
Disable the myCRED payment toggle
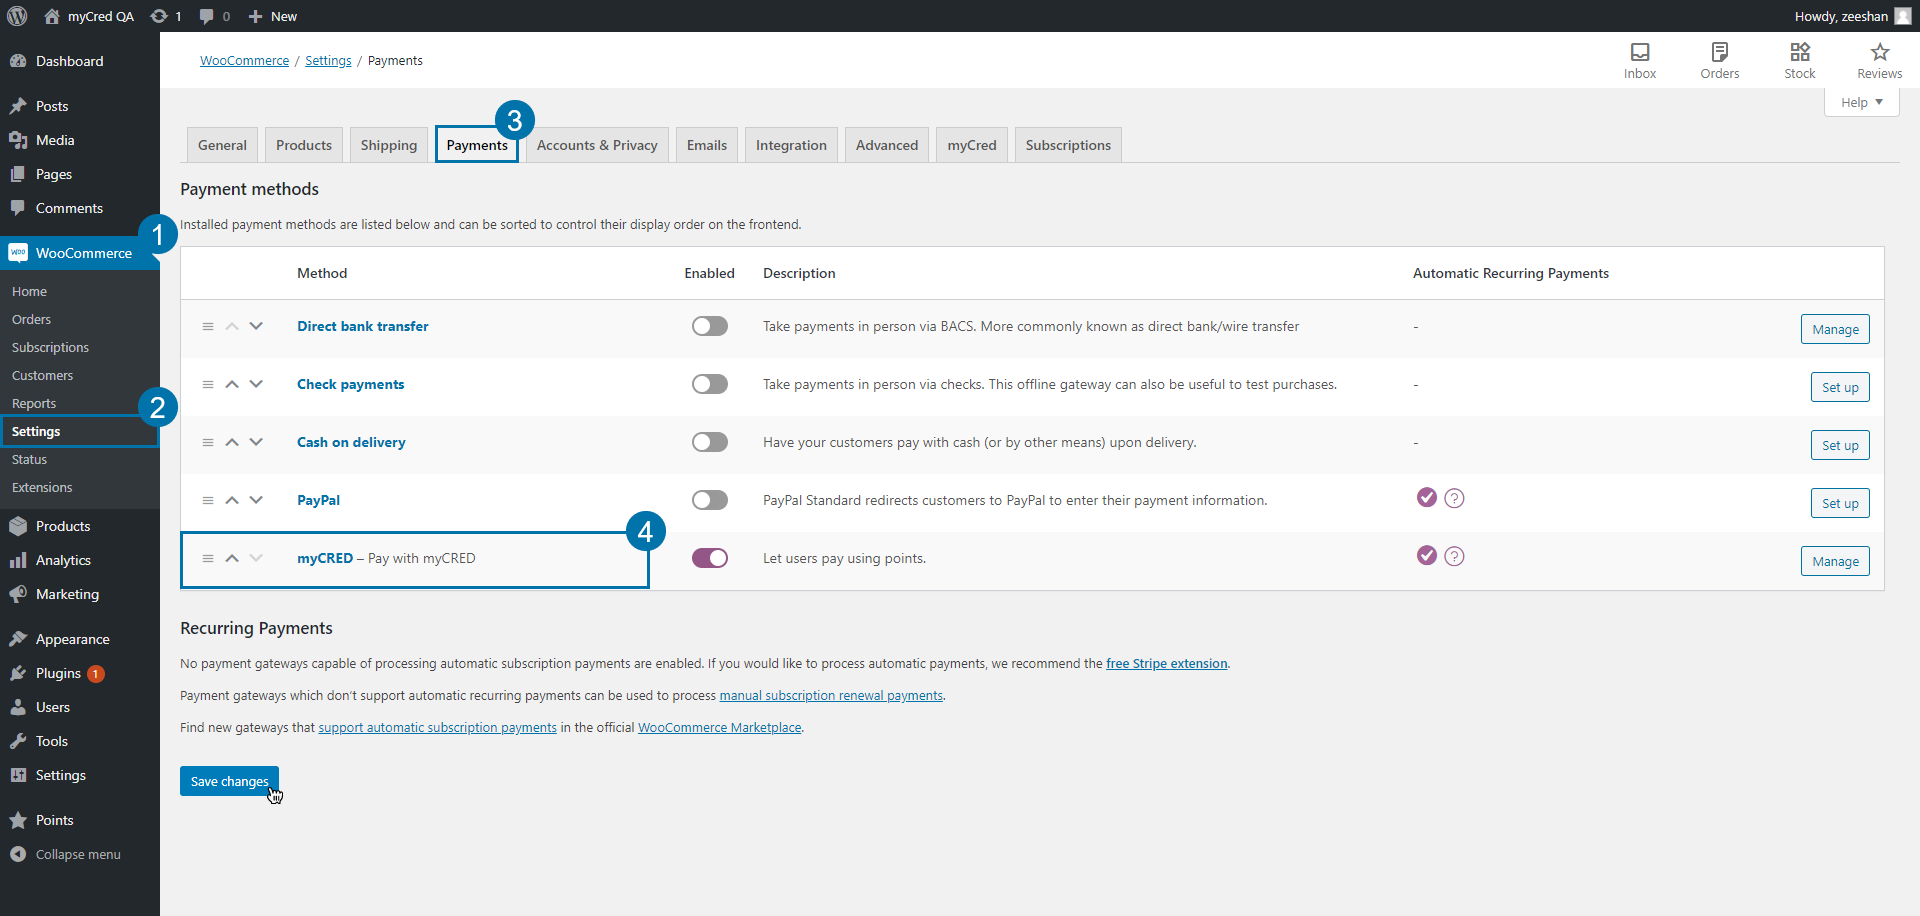(710, 558)
